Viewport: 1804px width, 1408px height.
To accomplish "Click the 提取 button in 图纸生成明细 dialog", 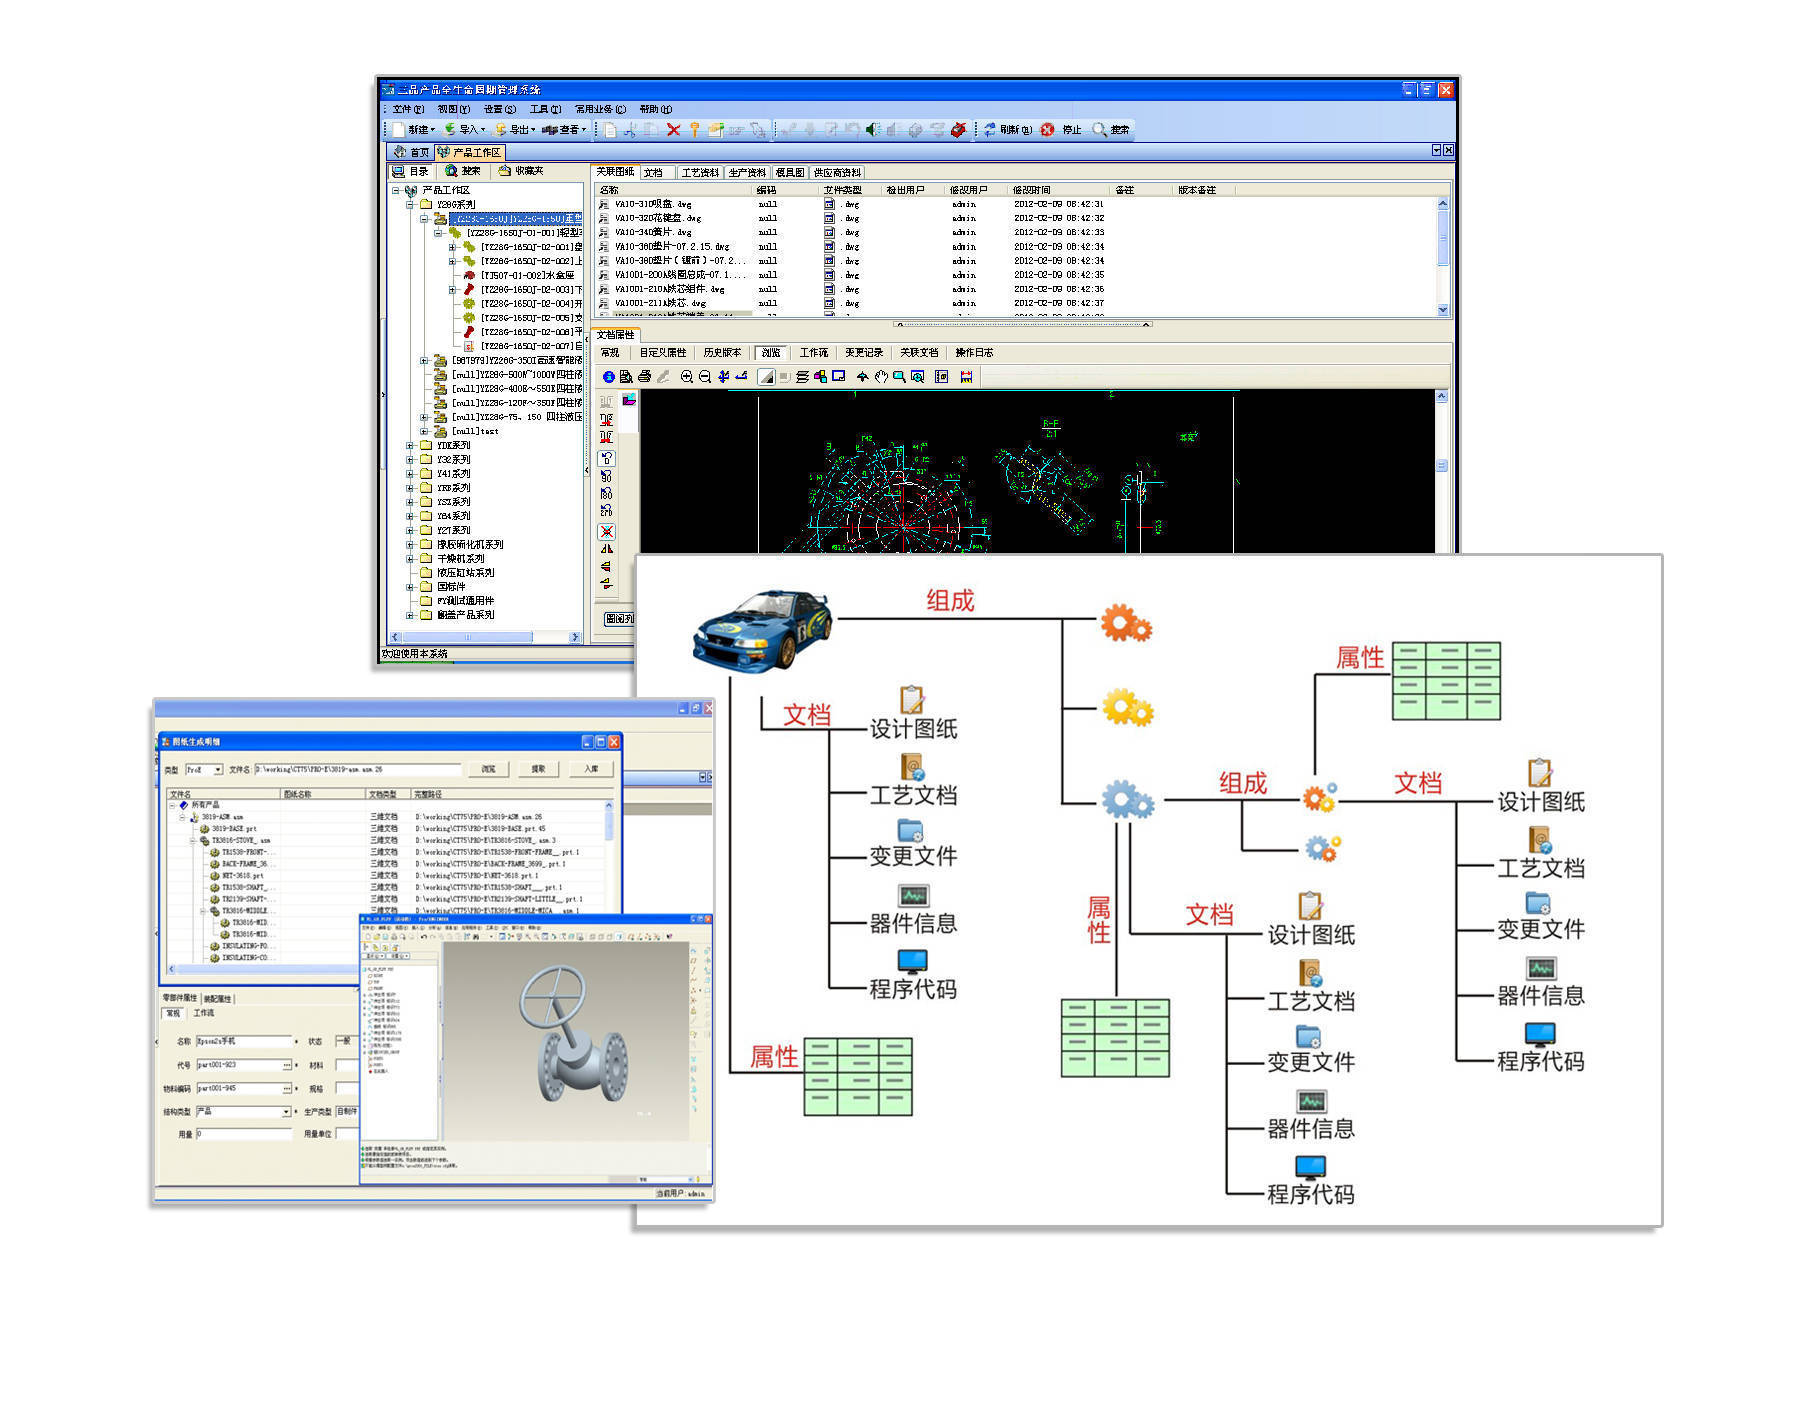I will [x=538, y=769].
